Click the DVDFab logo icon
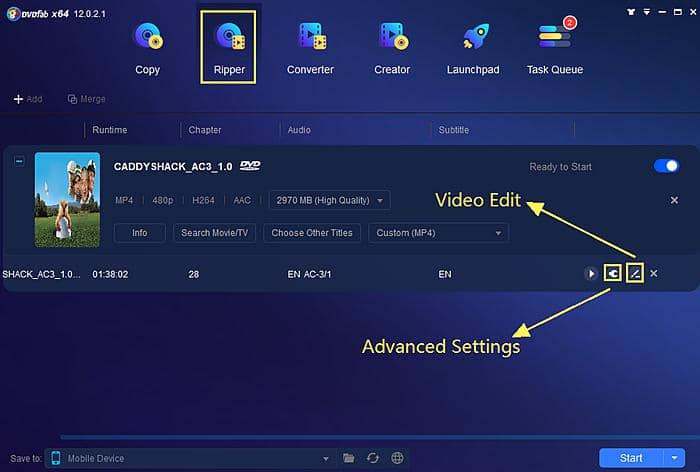This screenshot has height=472, width=700. tap(13, 14)
